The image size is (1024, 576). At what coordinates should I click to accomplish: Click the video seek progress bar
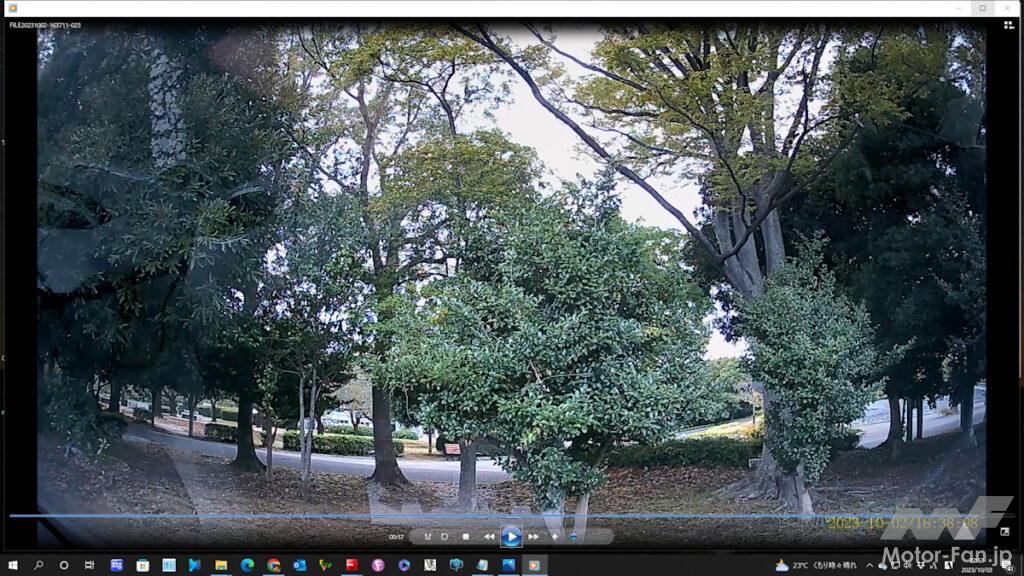click(x=500, y=516)
